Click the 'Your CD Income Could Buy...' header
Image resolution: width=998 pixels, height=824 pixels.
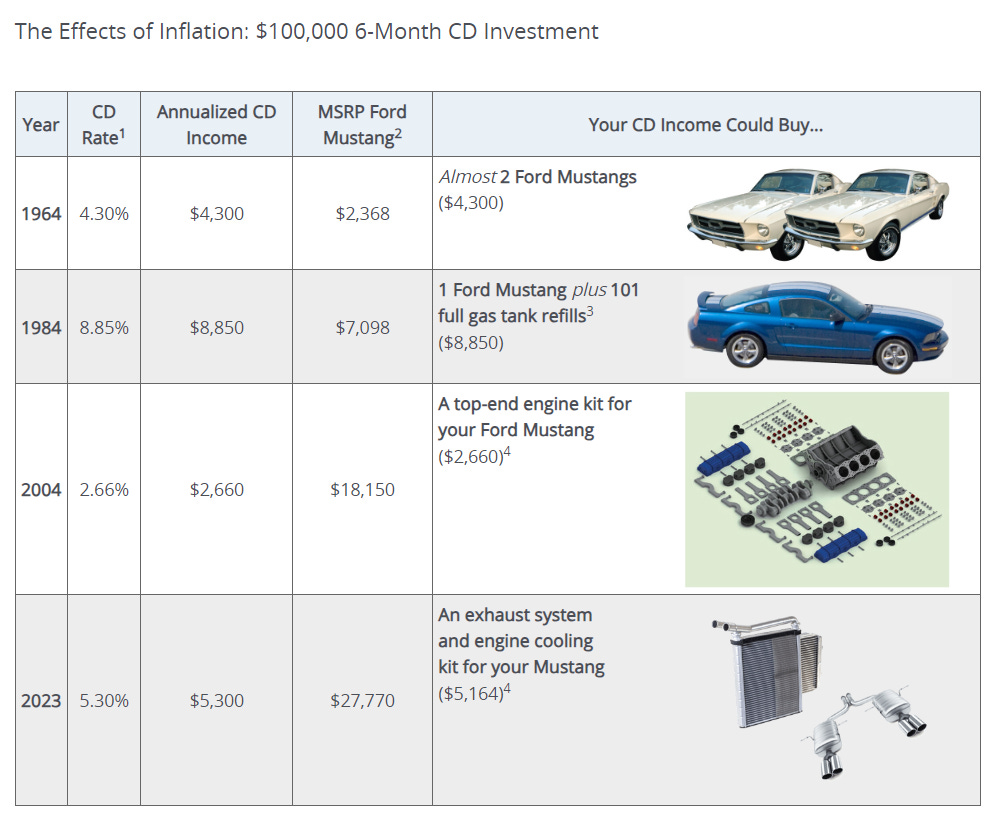pos(706,125)
